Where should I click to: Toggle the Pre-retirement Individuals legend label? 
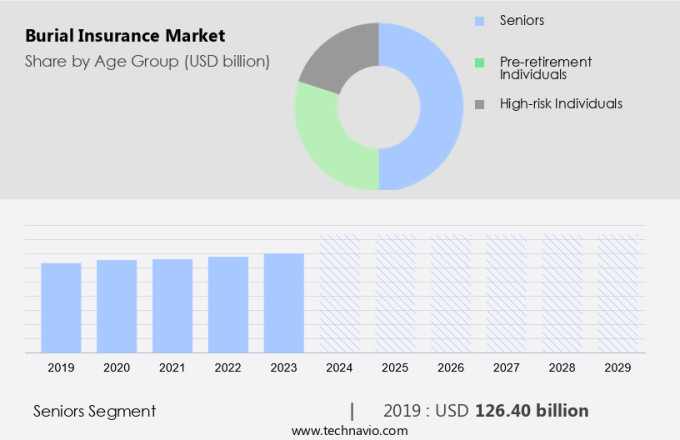click(x=548, y=68)
